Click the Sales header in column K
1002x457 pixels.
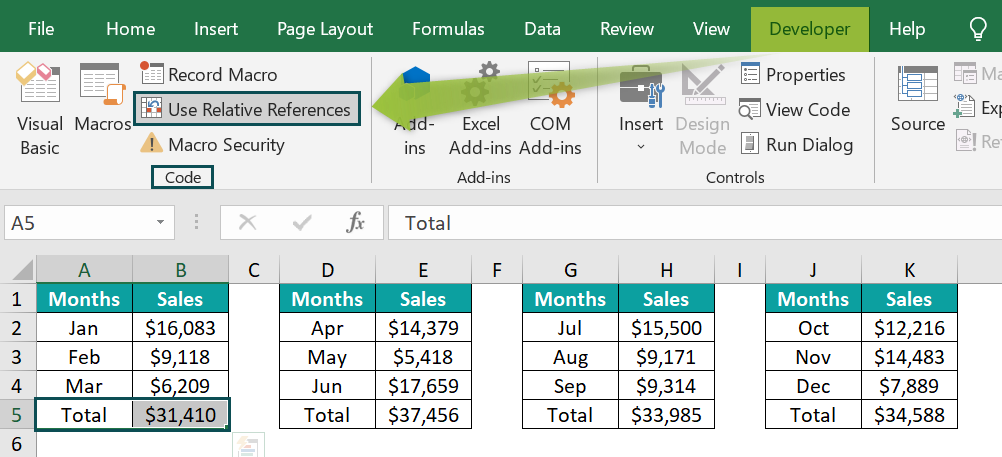click(909, 298)
